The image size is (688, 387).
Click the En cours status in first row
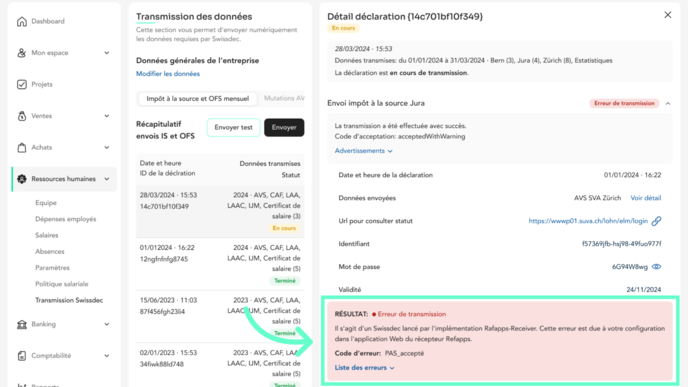click(x=284, y=228)
